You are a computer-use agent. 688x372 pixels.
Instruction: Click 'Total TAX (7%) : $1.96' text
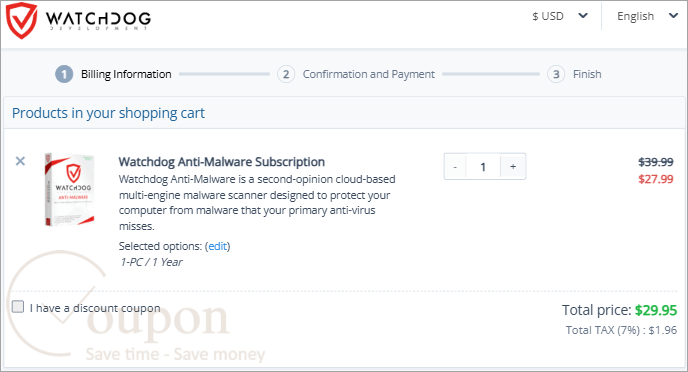(x=621, y=330)
